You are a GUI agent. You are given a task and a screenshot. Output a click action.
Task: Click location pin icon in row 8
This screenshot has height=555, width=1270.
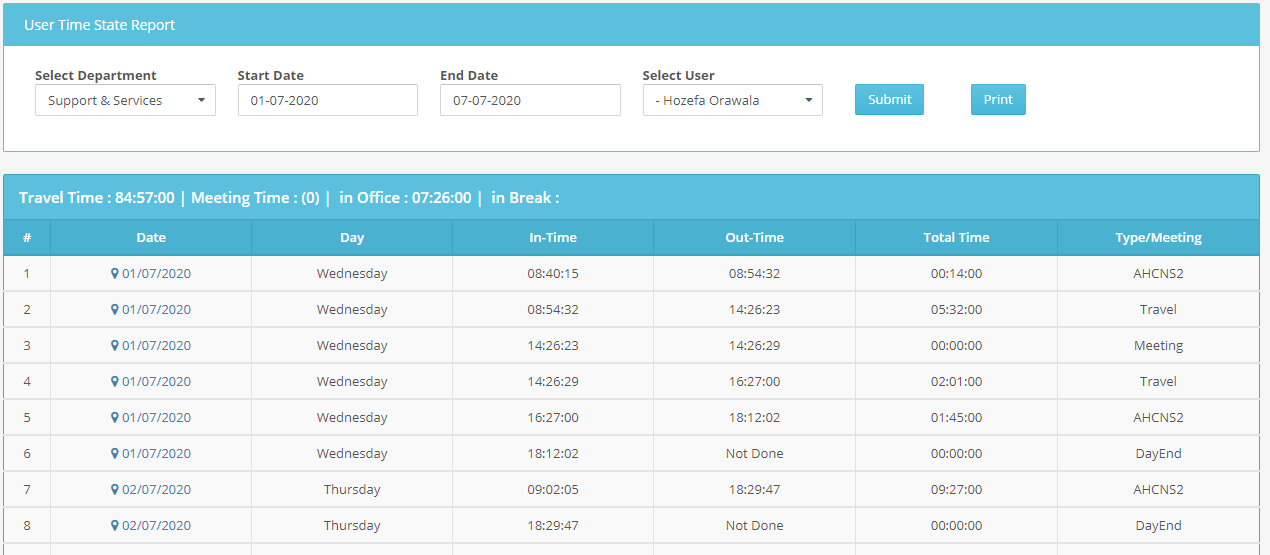click(115, 526)
